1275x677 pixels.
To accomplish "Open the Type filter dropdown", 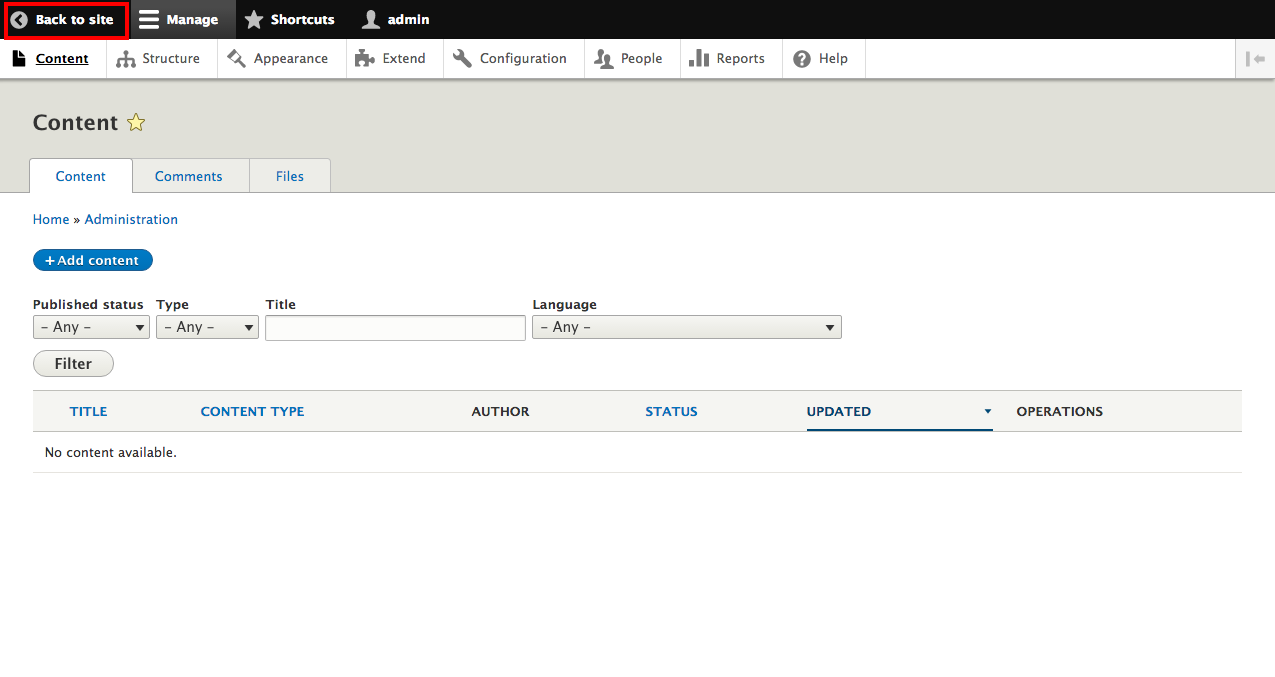I will (x=207, y=327).
